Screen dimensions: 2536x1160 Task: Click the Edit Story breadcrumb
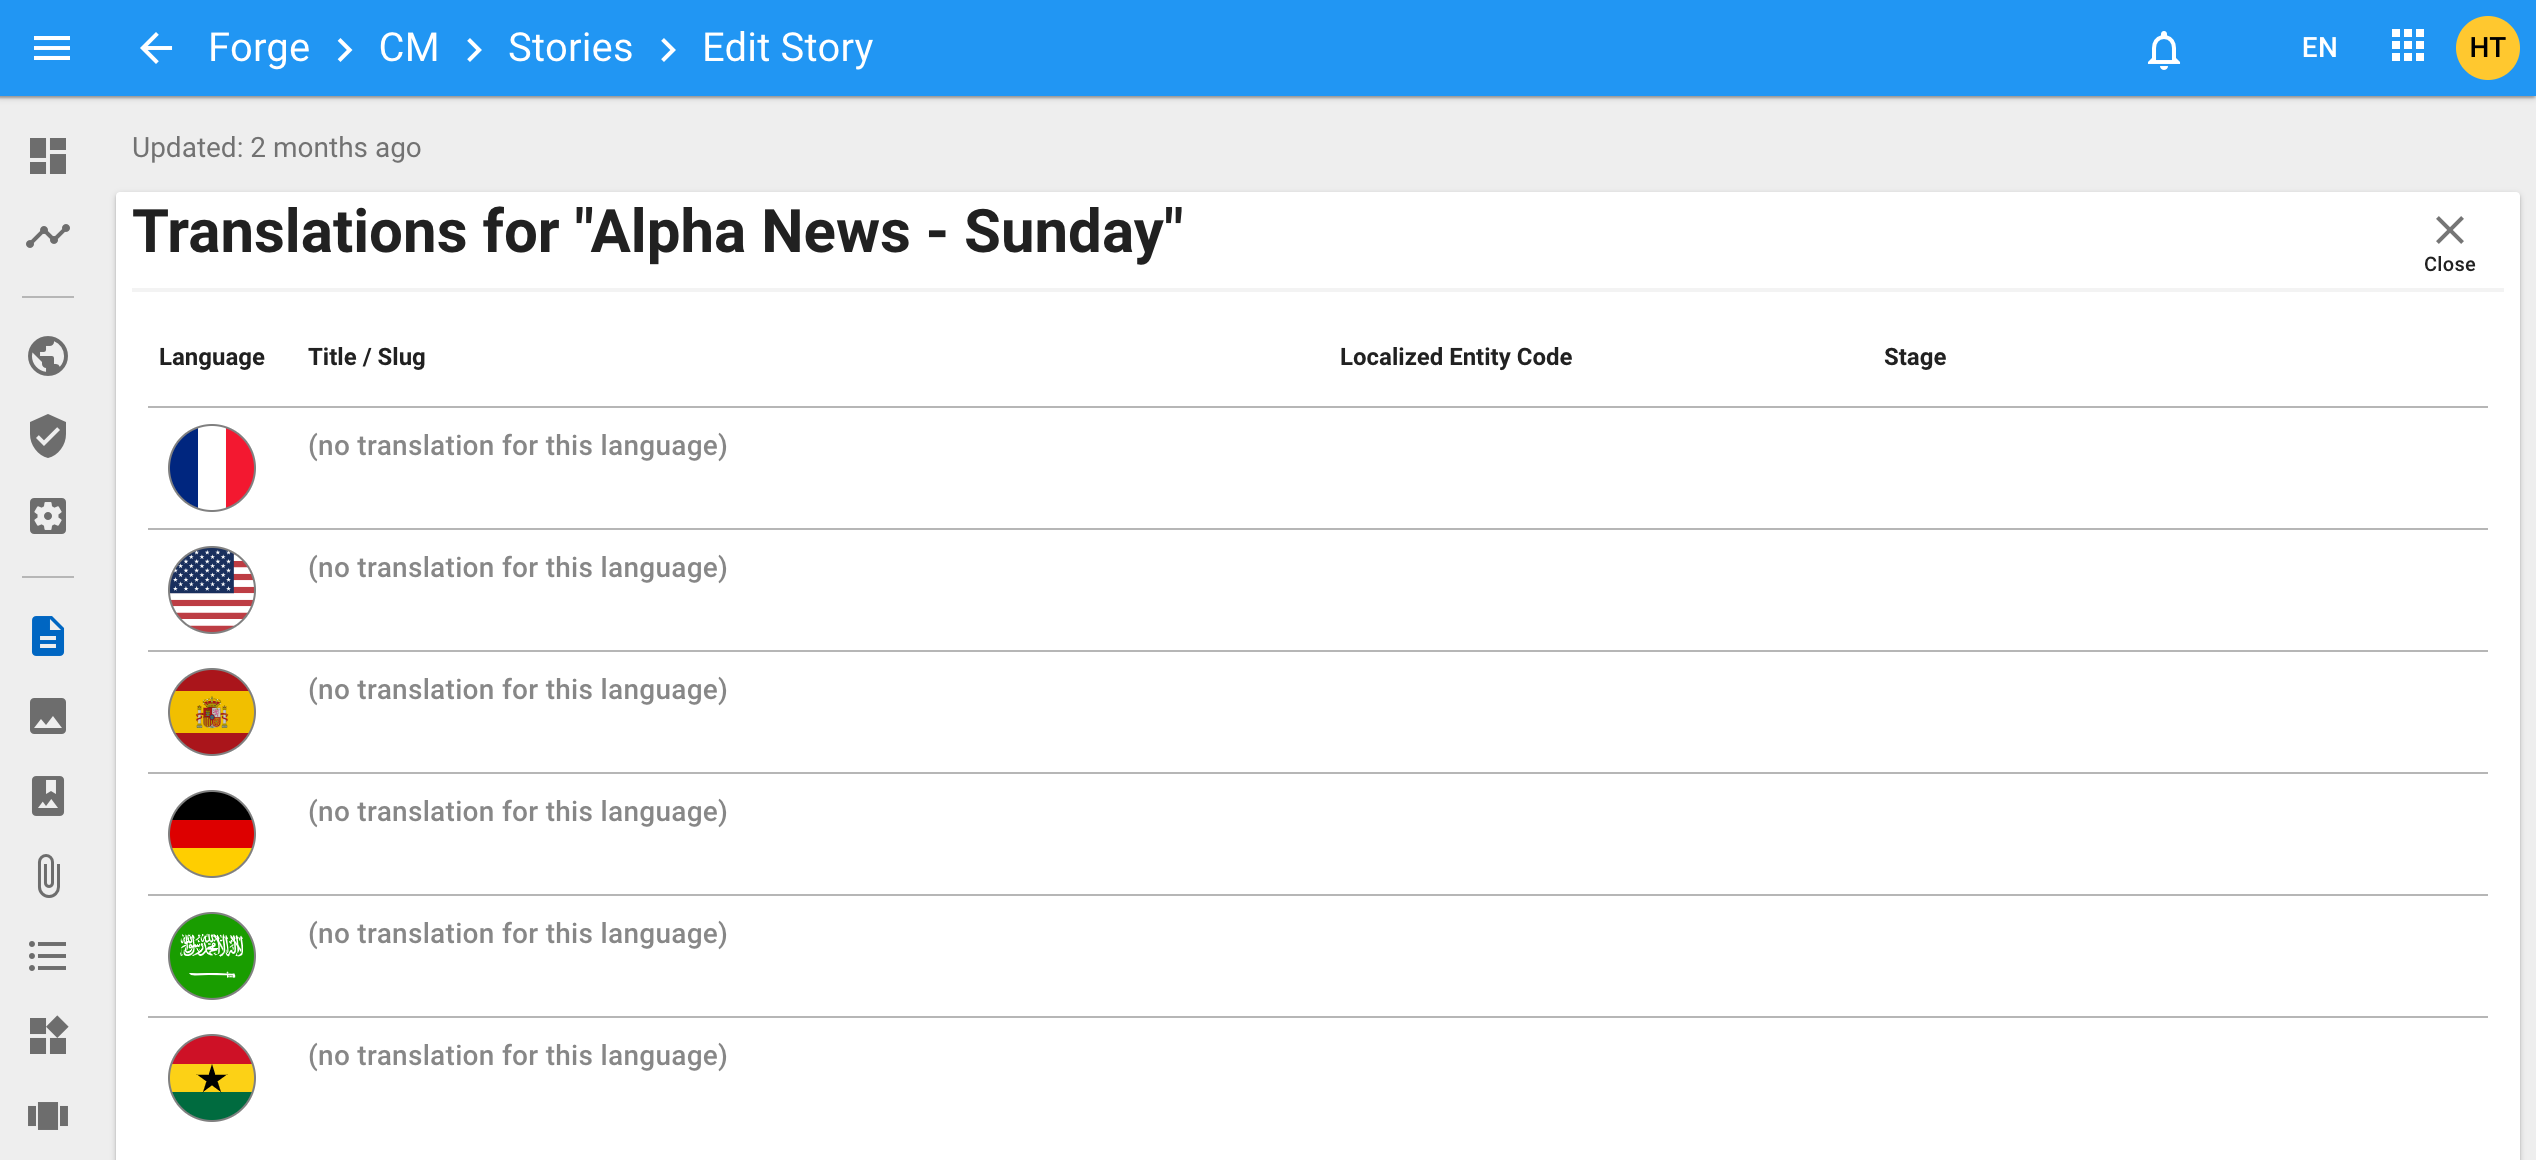(787, 48)
